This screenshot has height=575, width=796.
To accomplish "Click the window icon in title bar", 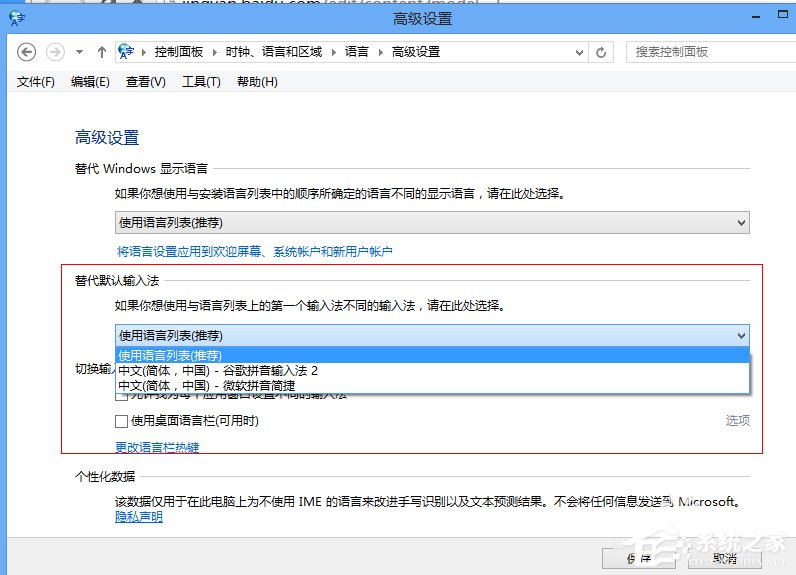I will tap(17, 17).
